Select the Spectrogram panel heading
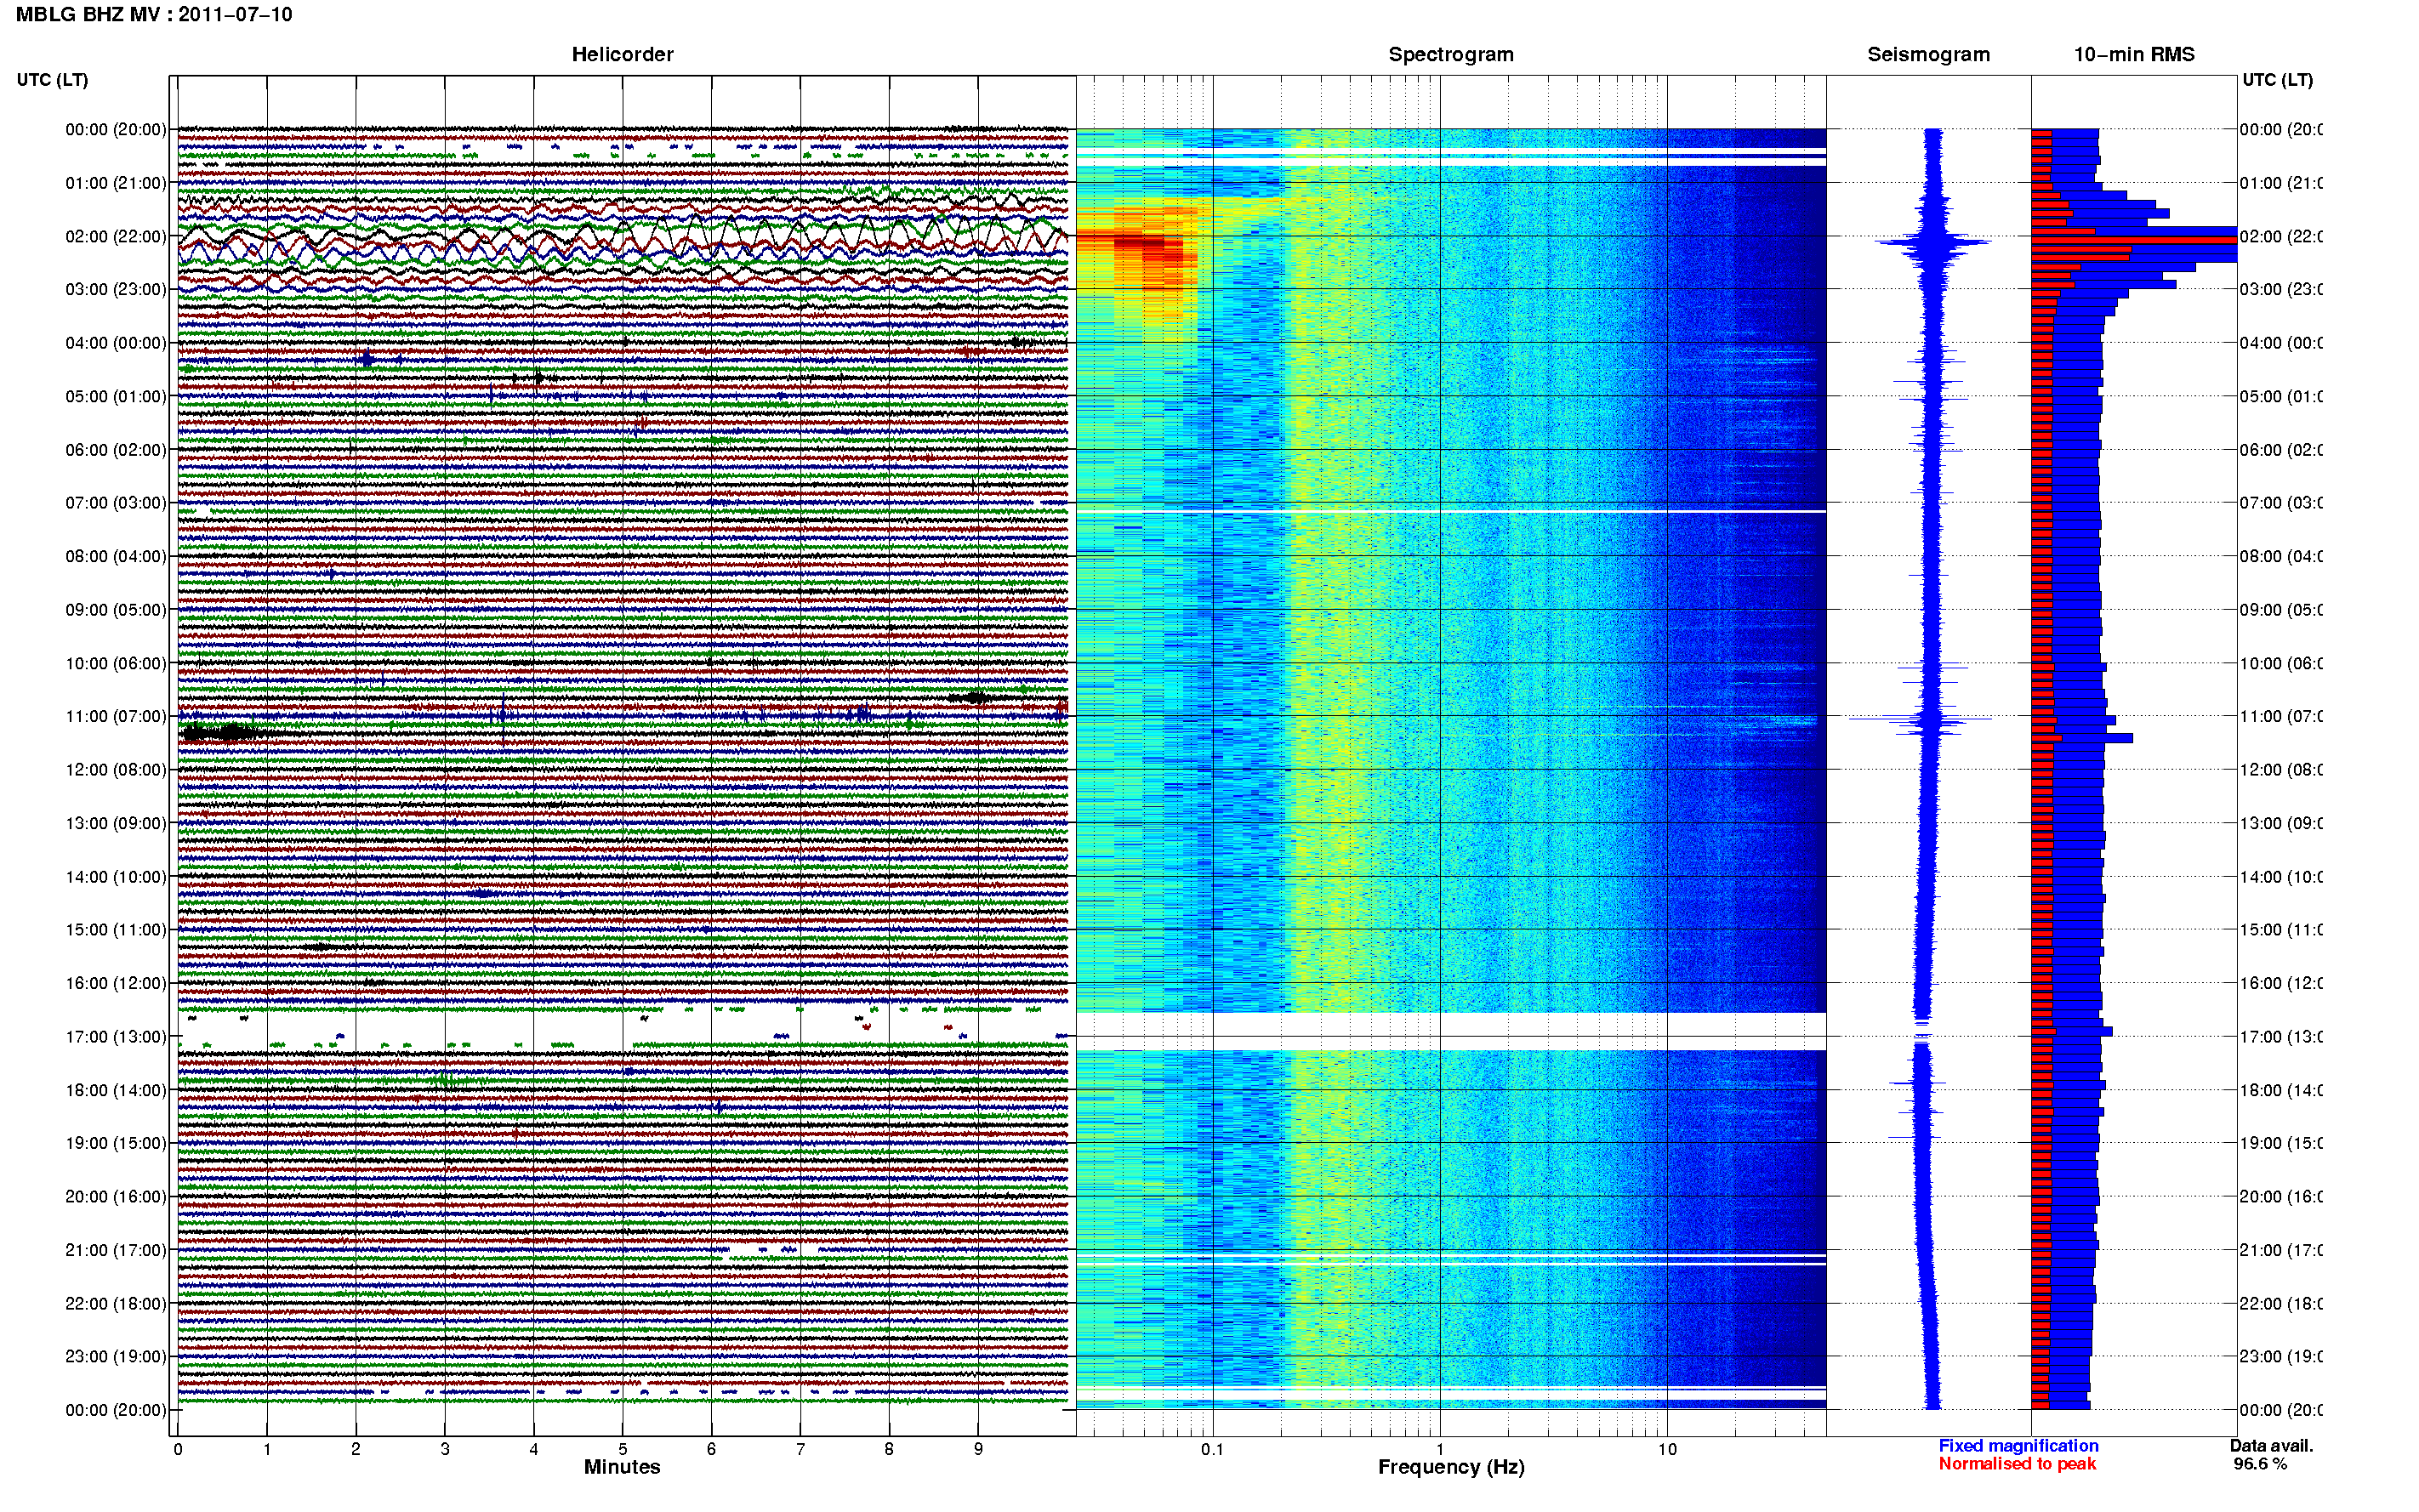 coord(1450,54)
